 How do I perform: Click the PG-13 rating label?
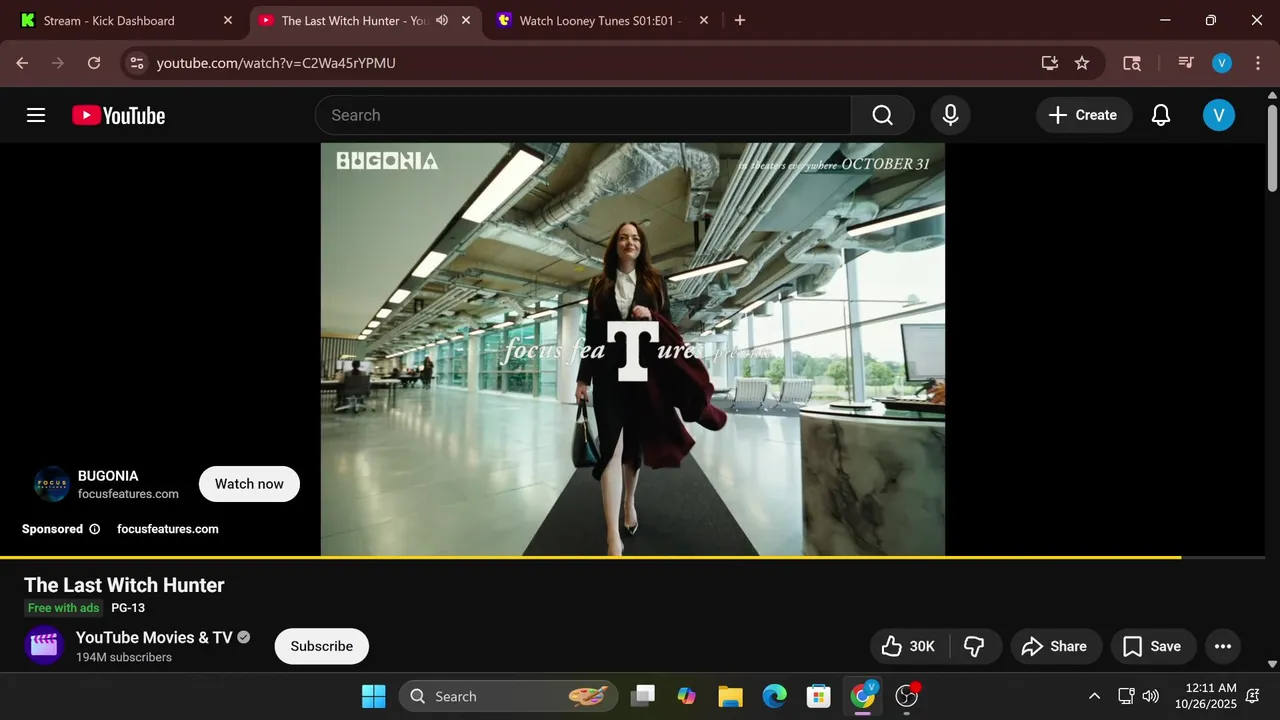pos(128,608)
